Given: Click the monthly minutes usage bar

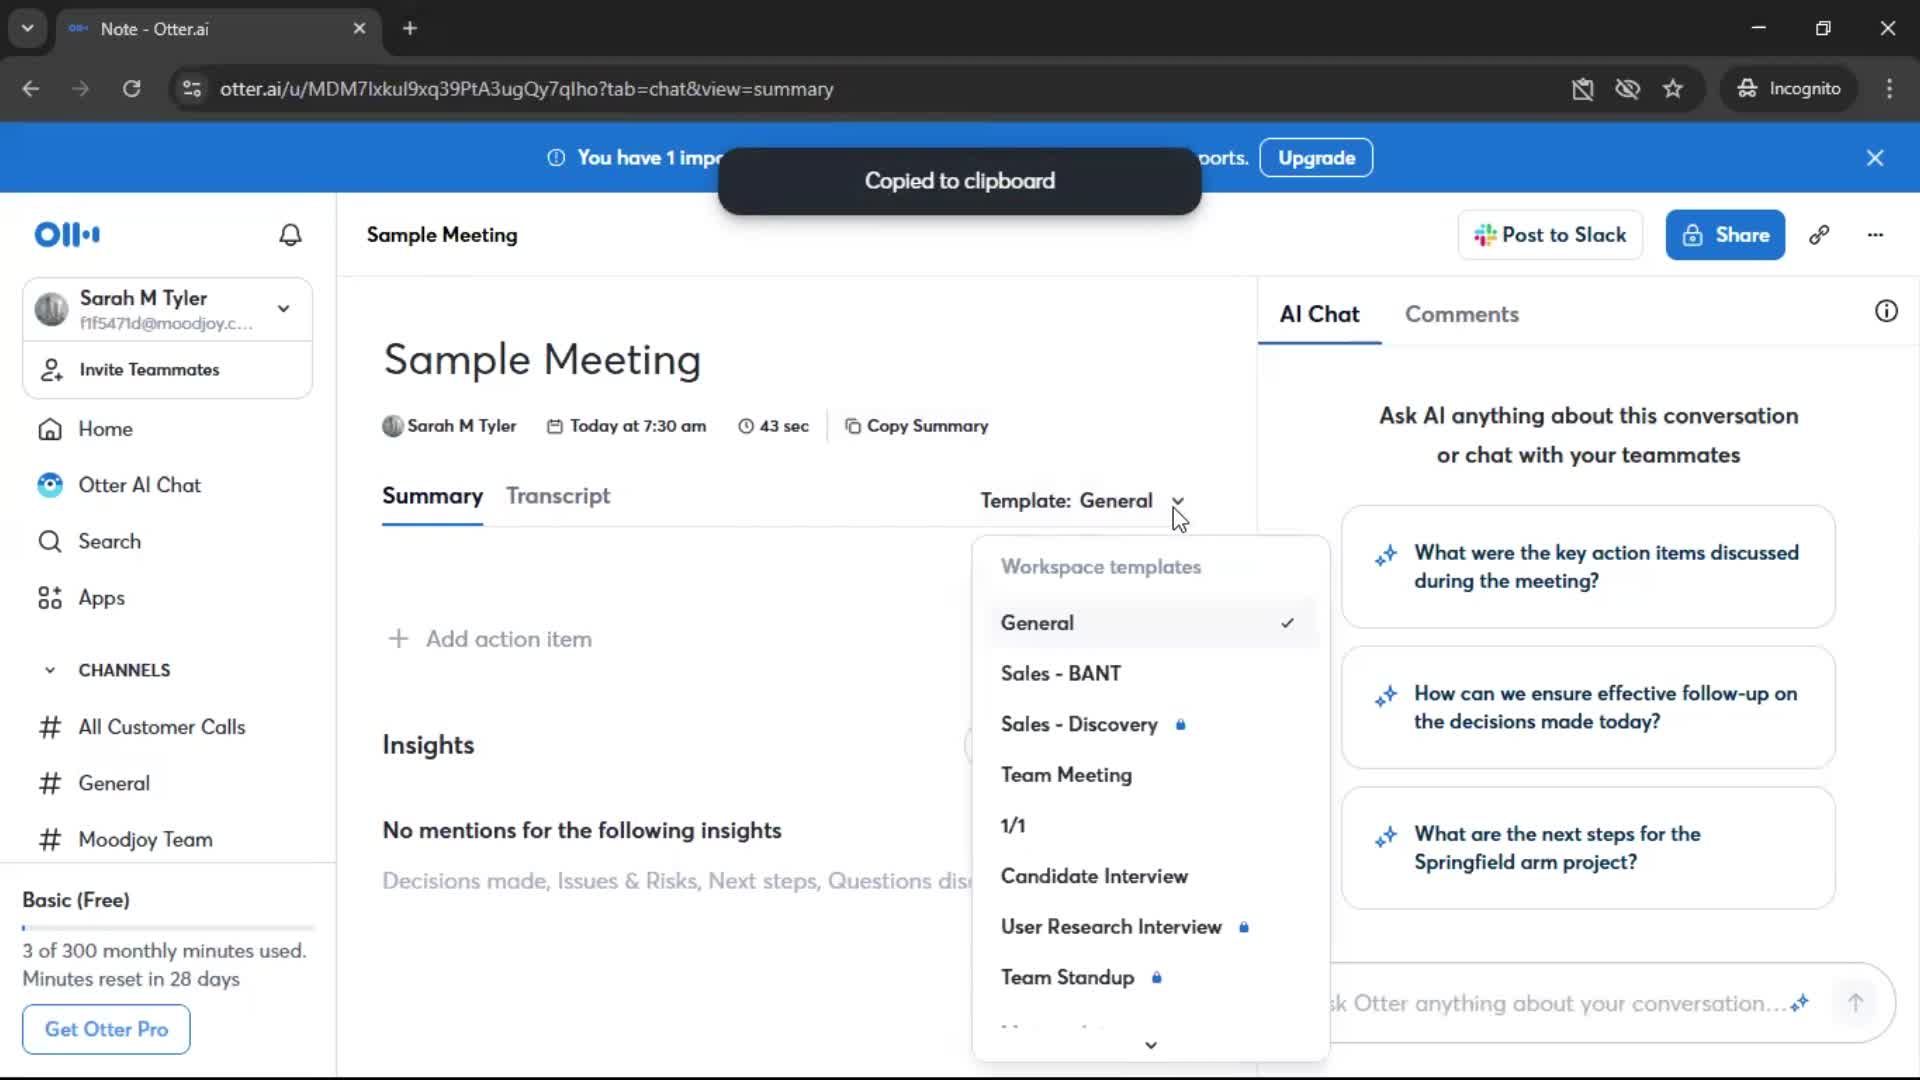Looking at the screenshot, I should coord(168,928).
